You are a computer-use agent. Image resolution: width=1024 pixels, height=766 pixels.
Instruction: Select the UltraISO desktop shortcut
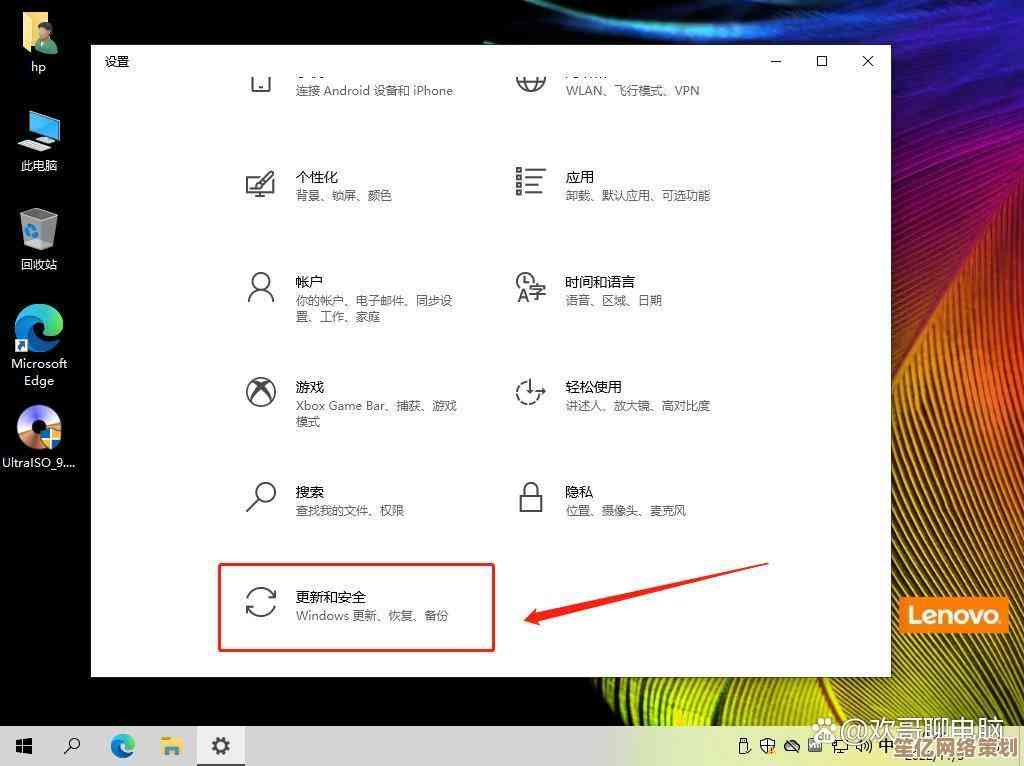click(x=39, y=436)
